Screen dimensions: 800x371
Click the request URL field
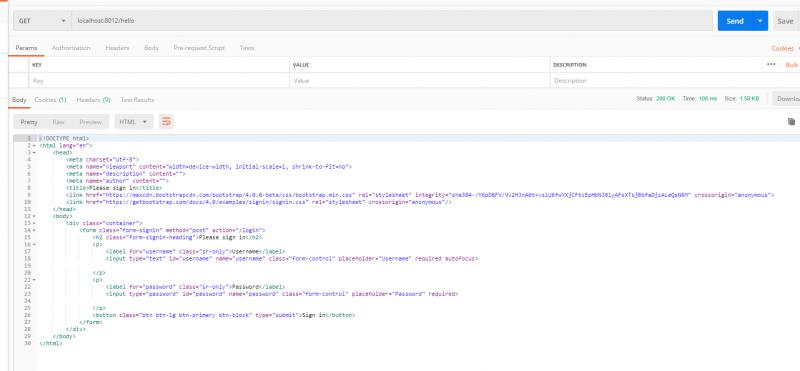pos(392,21)
